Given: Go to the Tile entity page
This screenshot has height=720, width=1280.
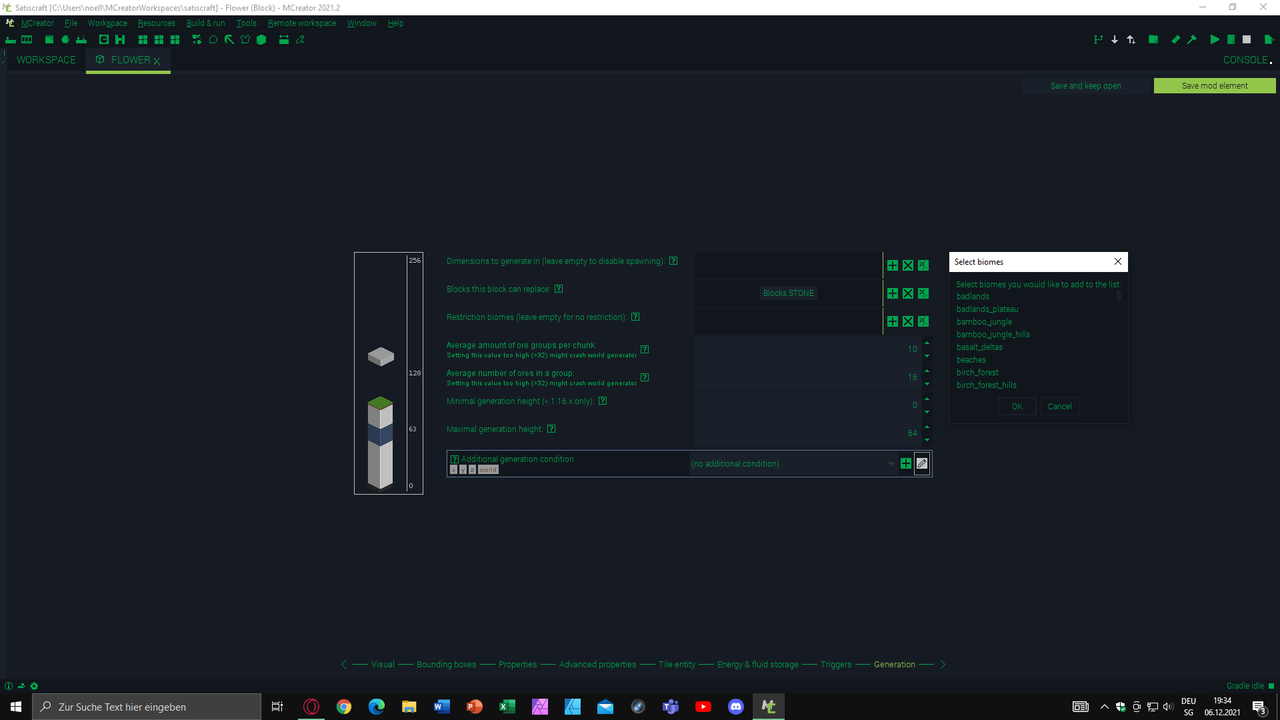Looking at the screenshot, I should tap(677, 664).
